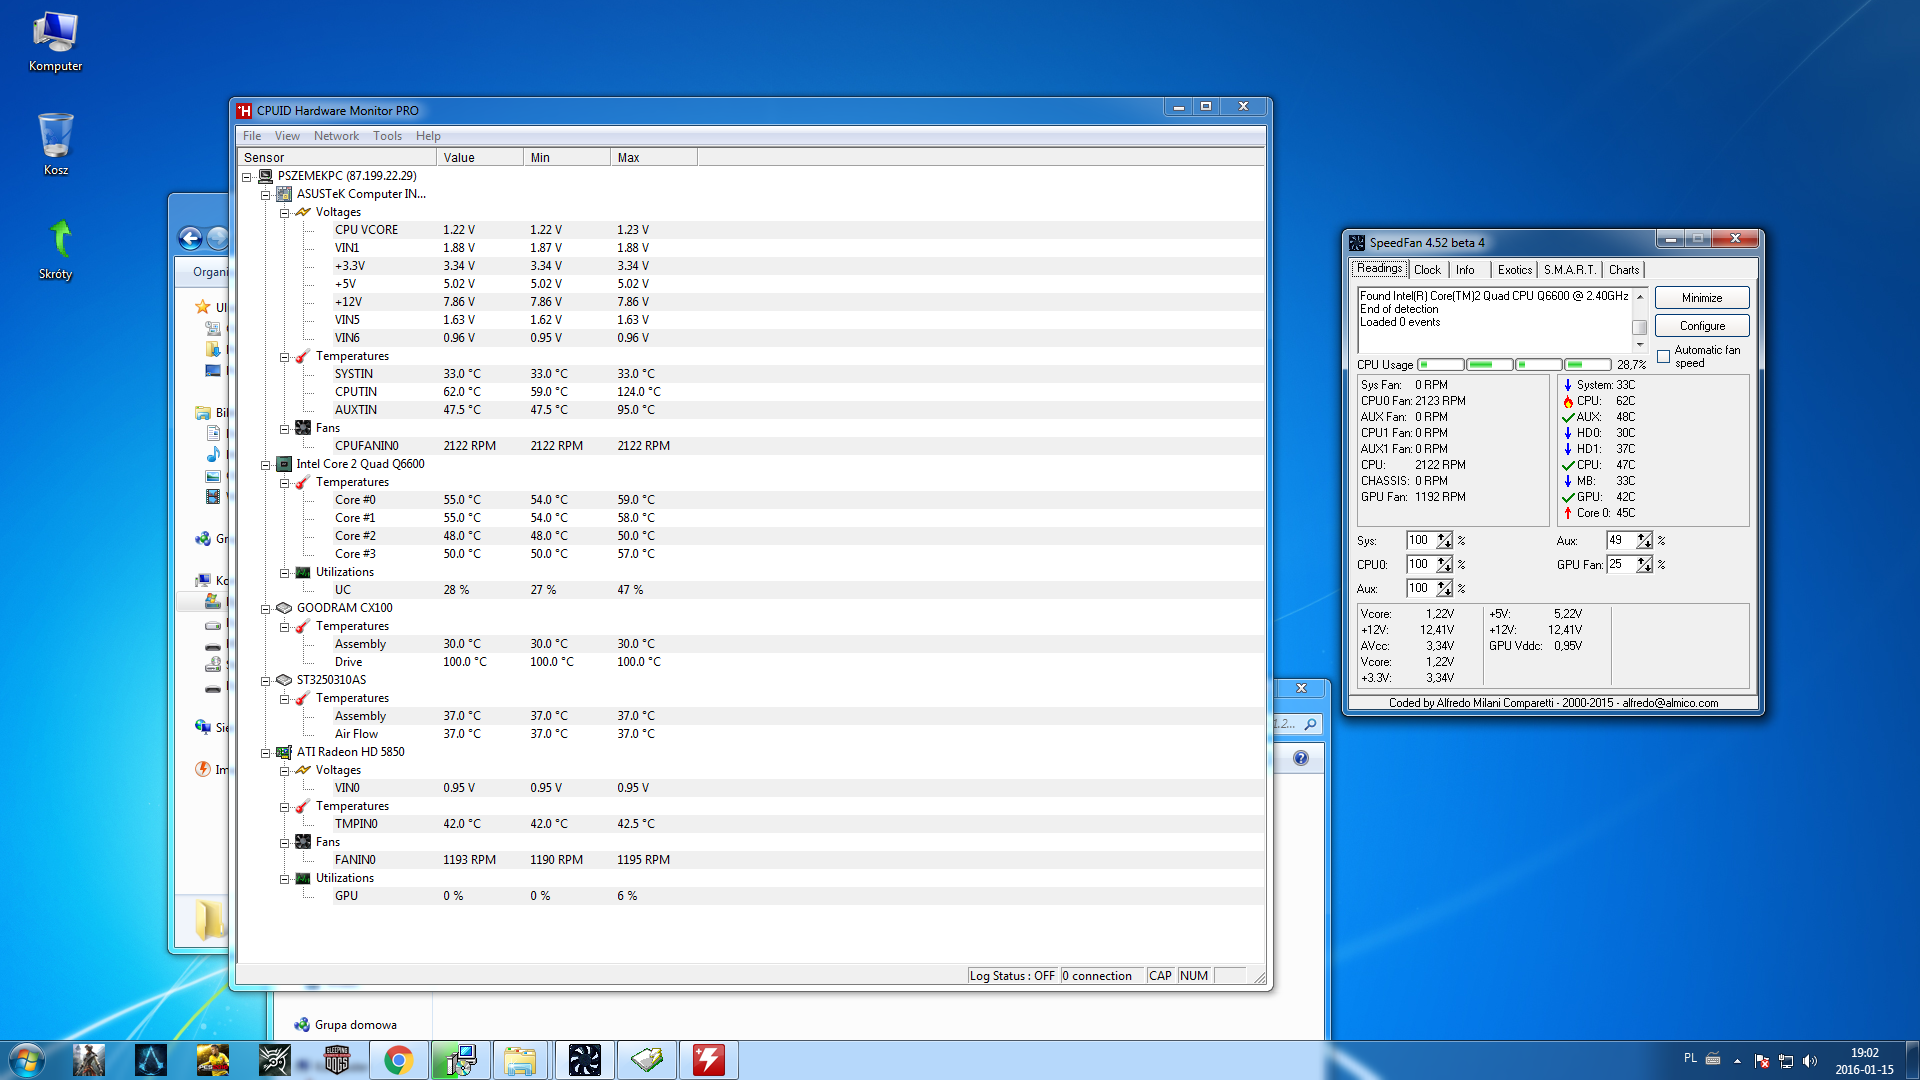Click the red HWMonitor lightning taskbar icon
Screen dimensions: 1920x1080
click(708, 1060)
